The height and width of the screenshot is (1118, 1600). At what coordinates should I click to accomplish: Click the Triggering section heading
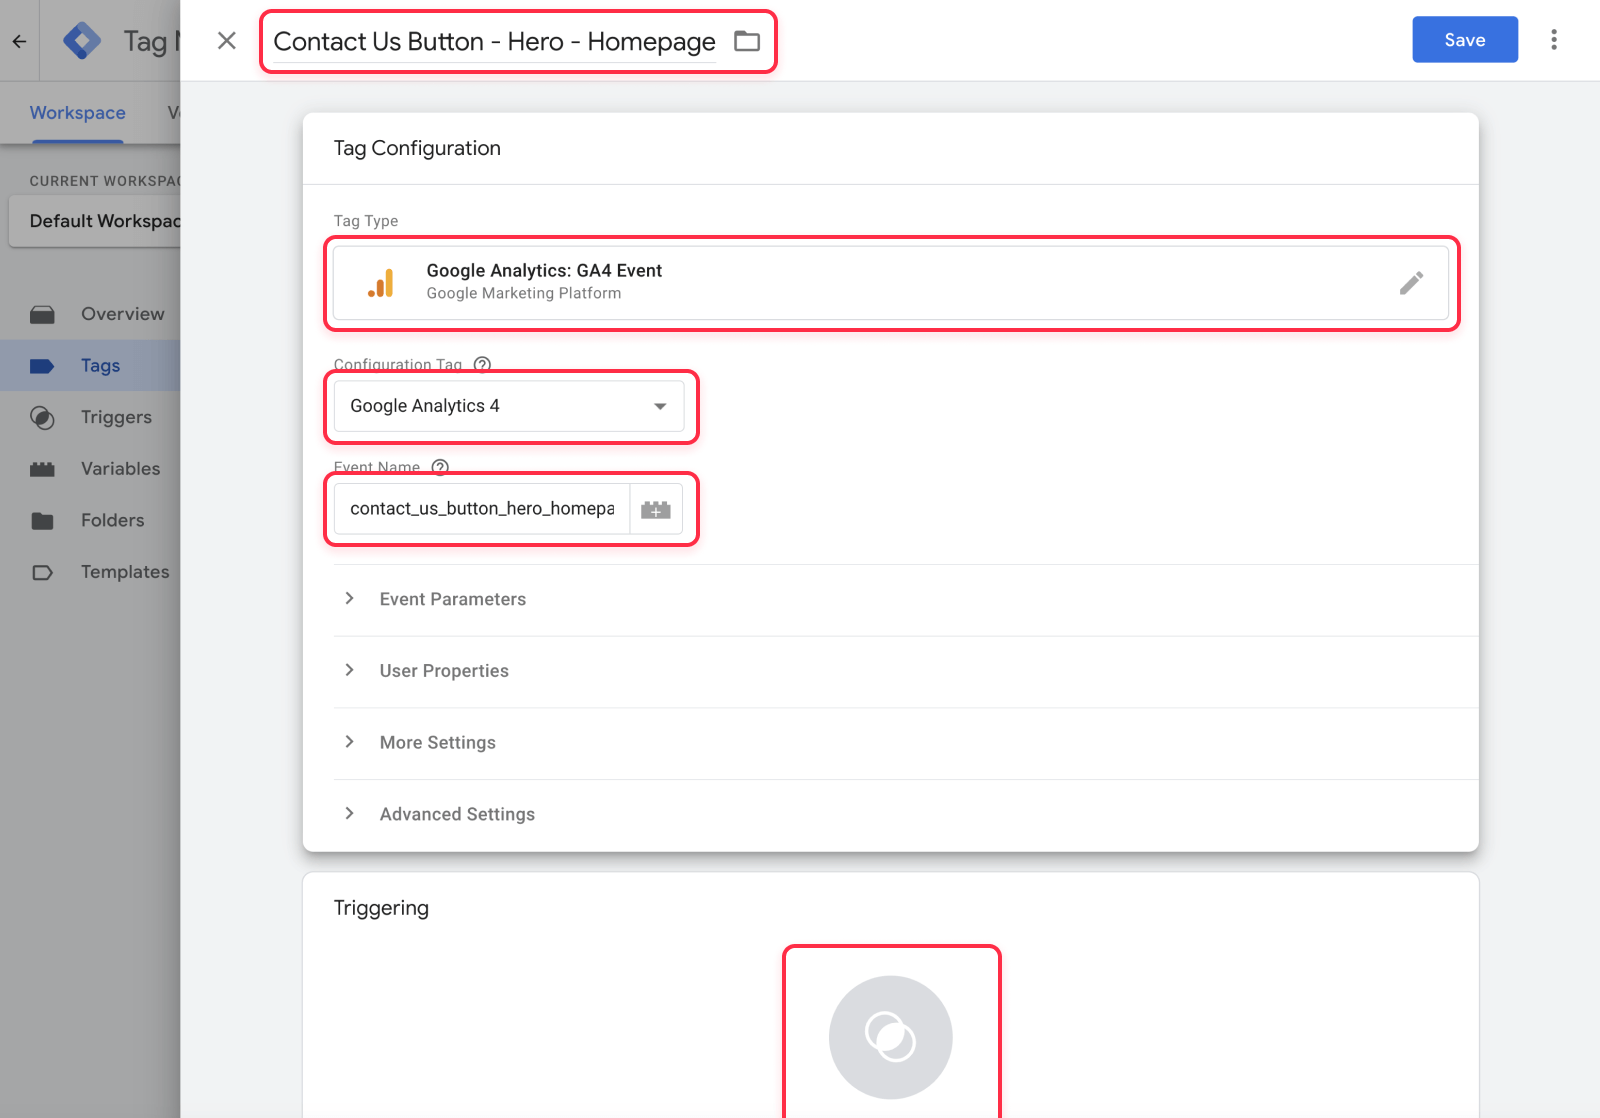pos(381,908)
